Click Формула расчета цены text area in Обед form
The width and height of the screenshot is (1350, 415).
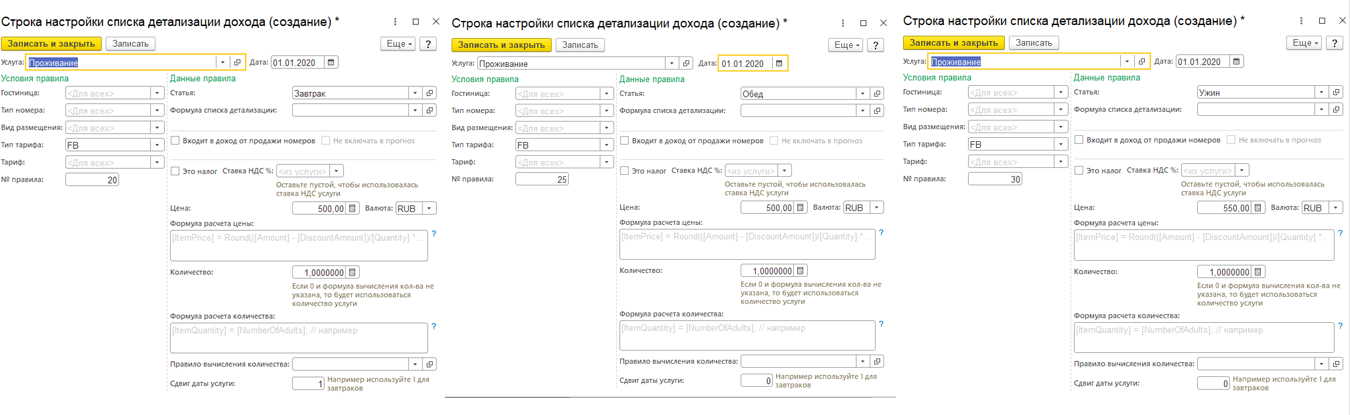[747, 245]
